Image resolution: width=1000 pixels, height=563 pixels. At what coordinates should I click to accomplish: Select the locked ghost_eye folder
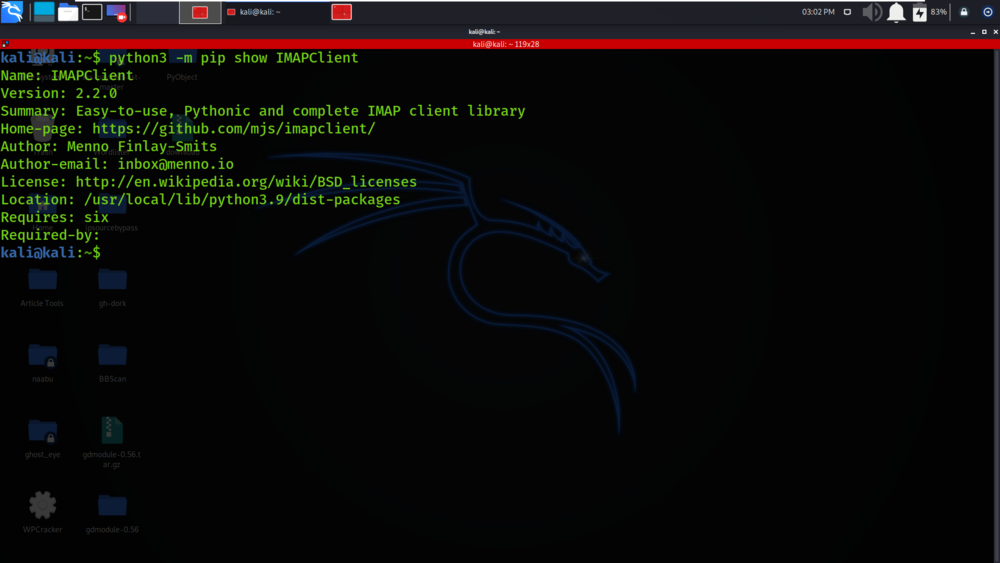point(43,438)
